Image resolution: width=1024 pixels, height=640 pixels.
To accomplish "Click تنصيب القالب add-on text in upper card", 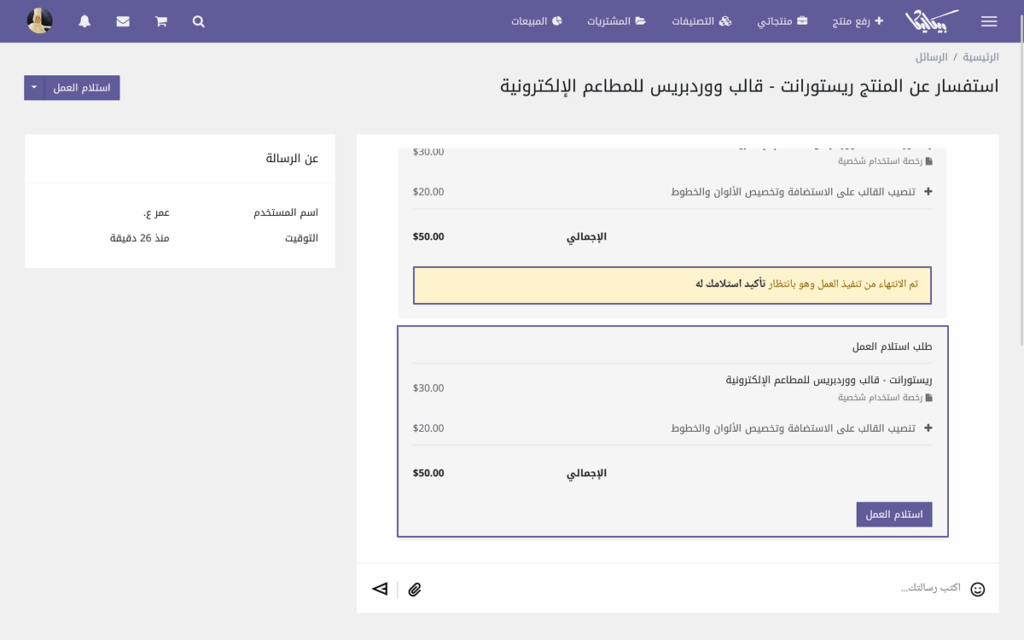I will point(793,192).
